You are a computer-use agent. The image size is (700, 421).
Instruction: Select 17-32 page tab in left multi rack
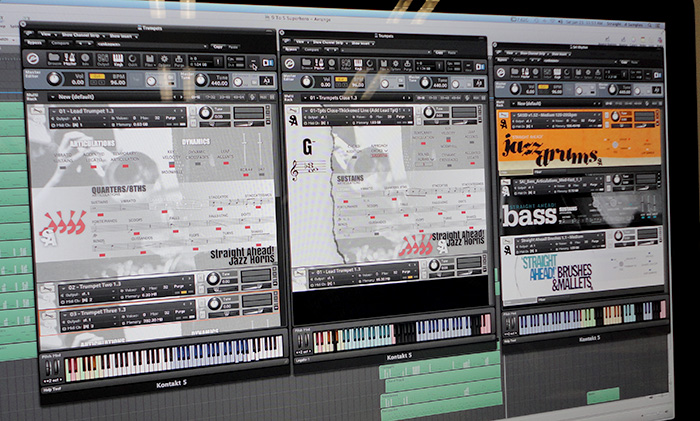tap(210, 97)
